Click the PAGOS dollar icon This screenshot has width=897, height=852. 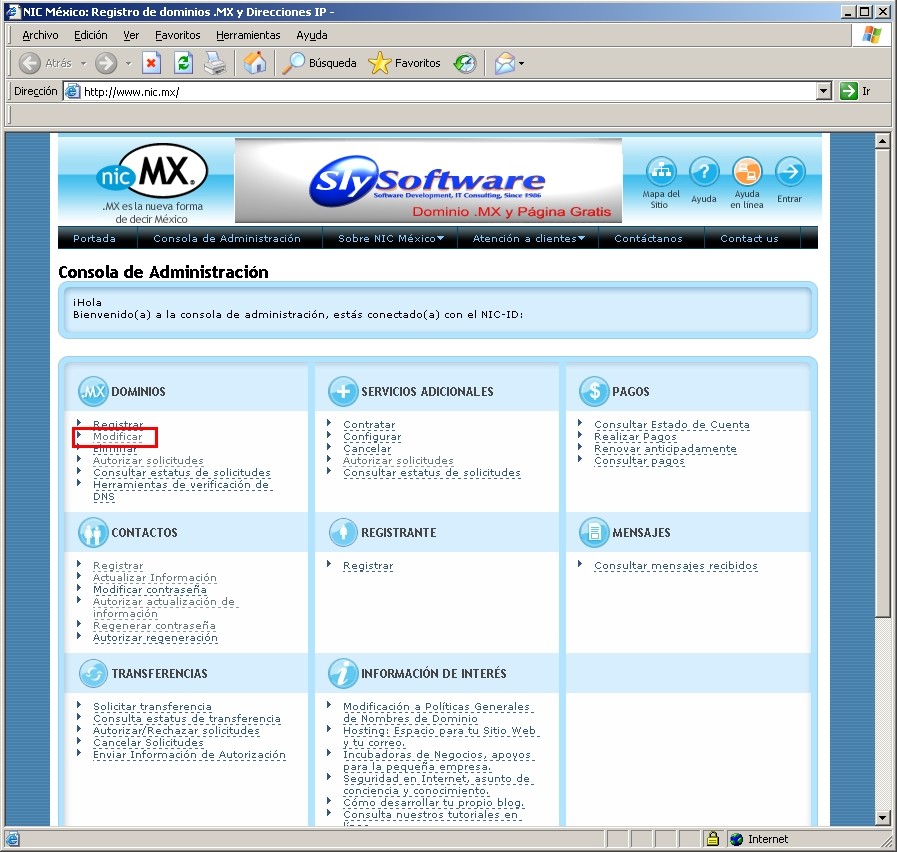(x=594, y=391)
